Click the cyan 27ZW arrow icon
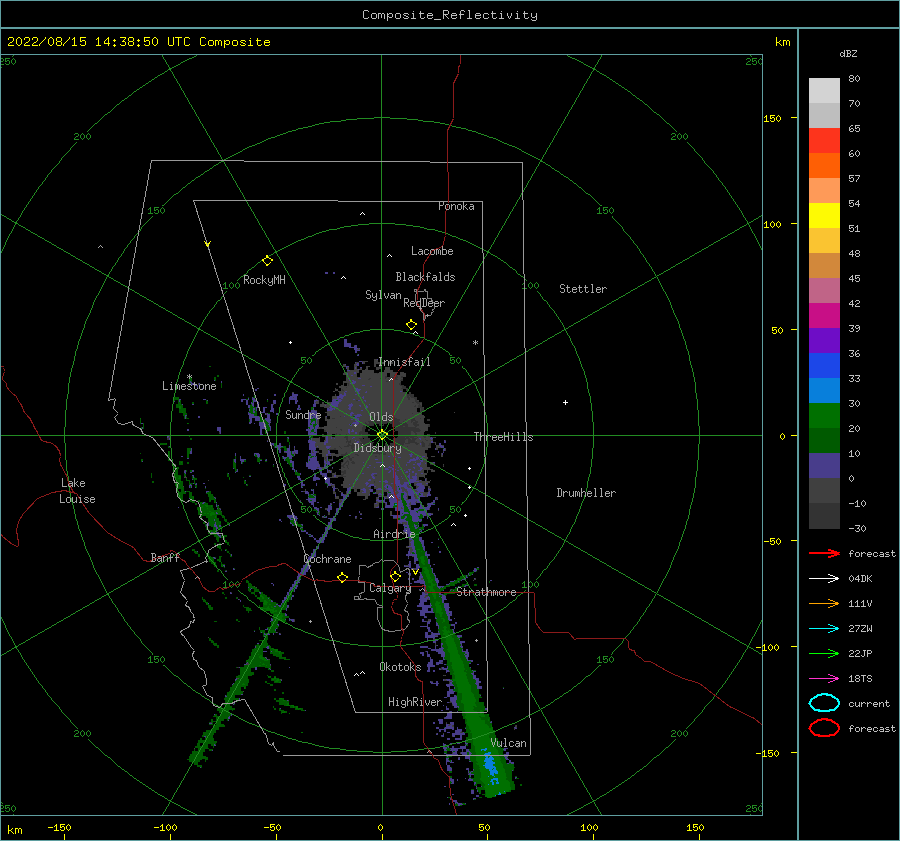 pos(824,629)
